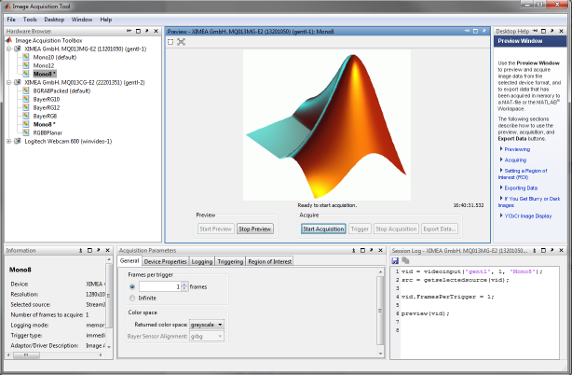This screenshot has width=572, height=375.
Task: Select the BayerRG10 format icon
Action: click(x=26, y=99)
